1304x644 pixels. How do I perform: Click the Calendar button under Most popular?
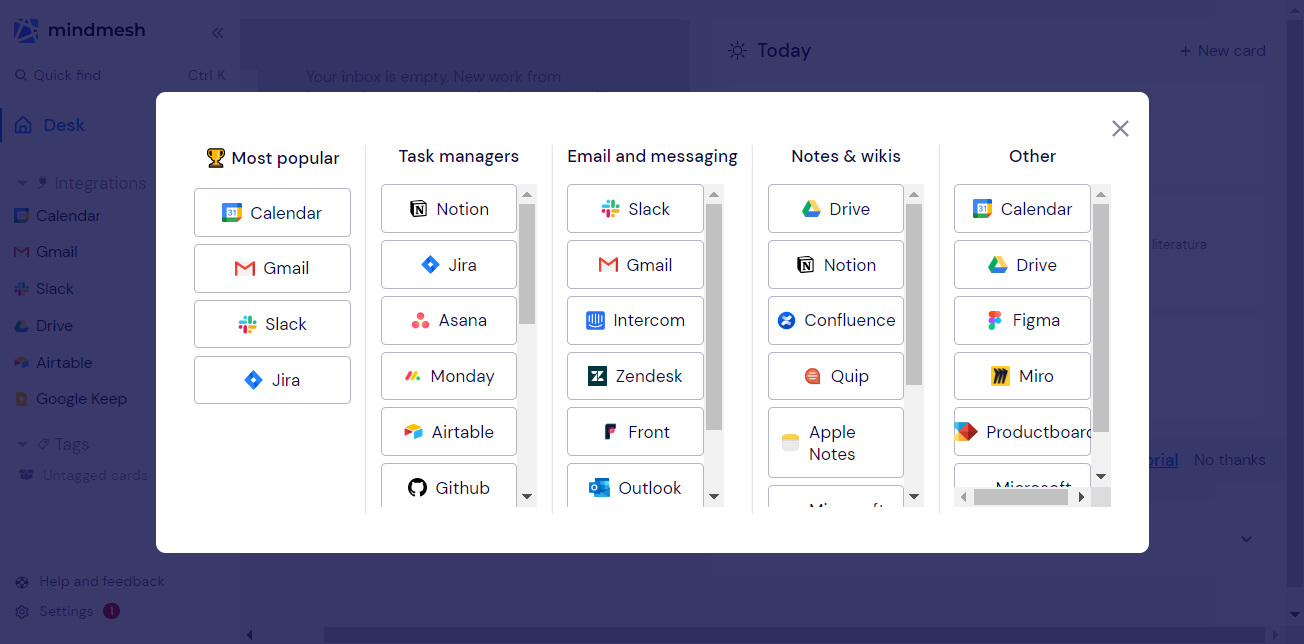(272, 213)
